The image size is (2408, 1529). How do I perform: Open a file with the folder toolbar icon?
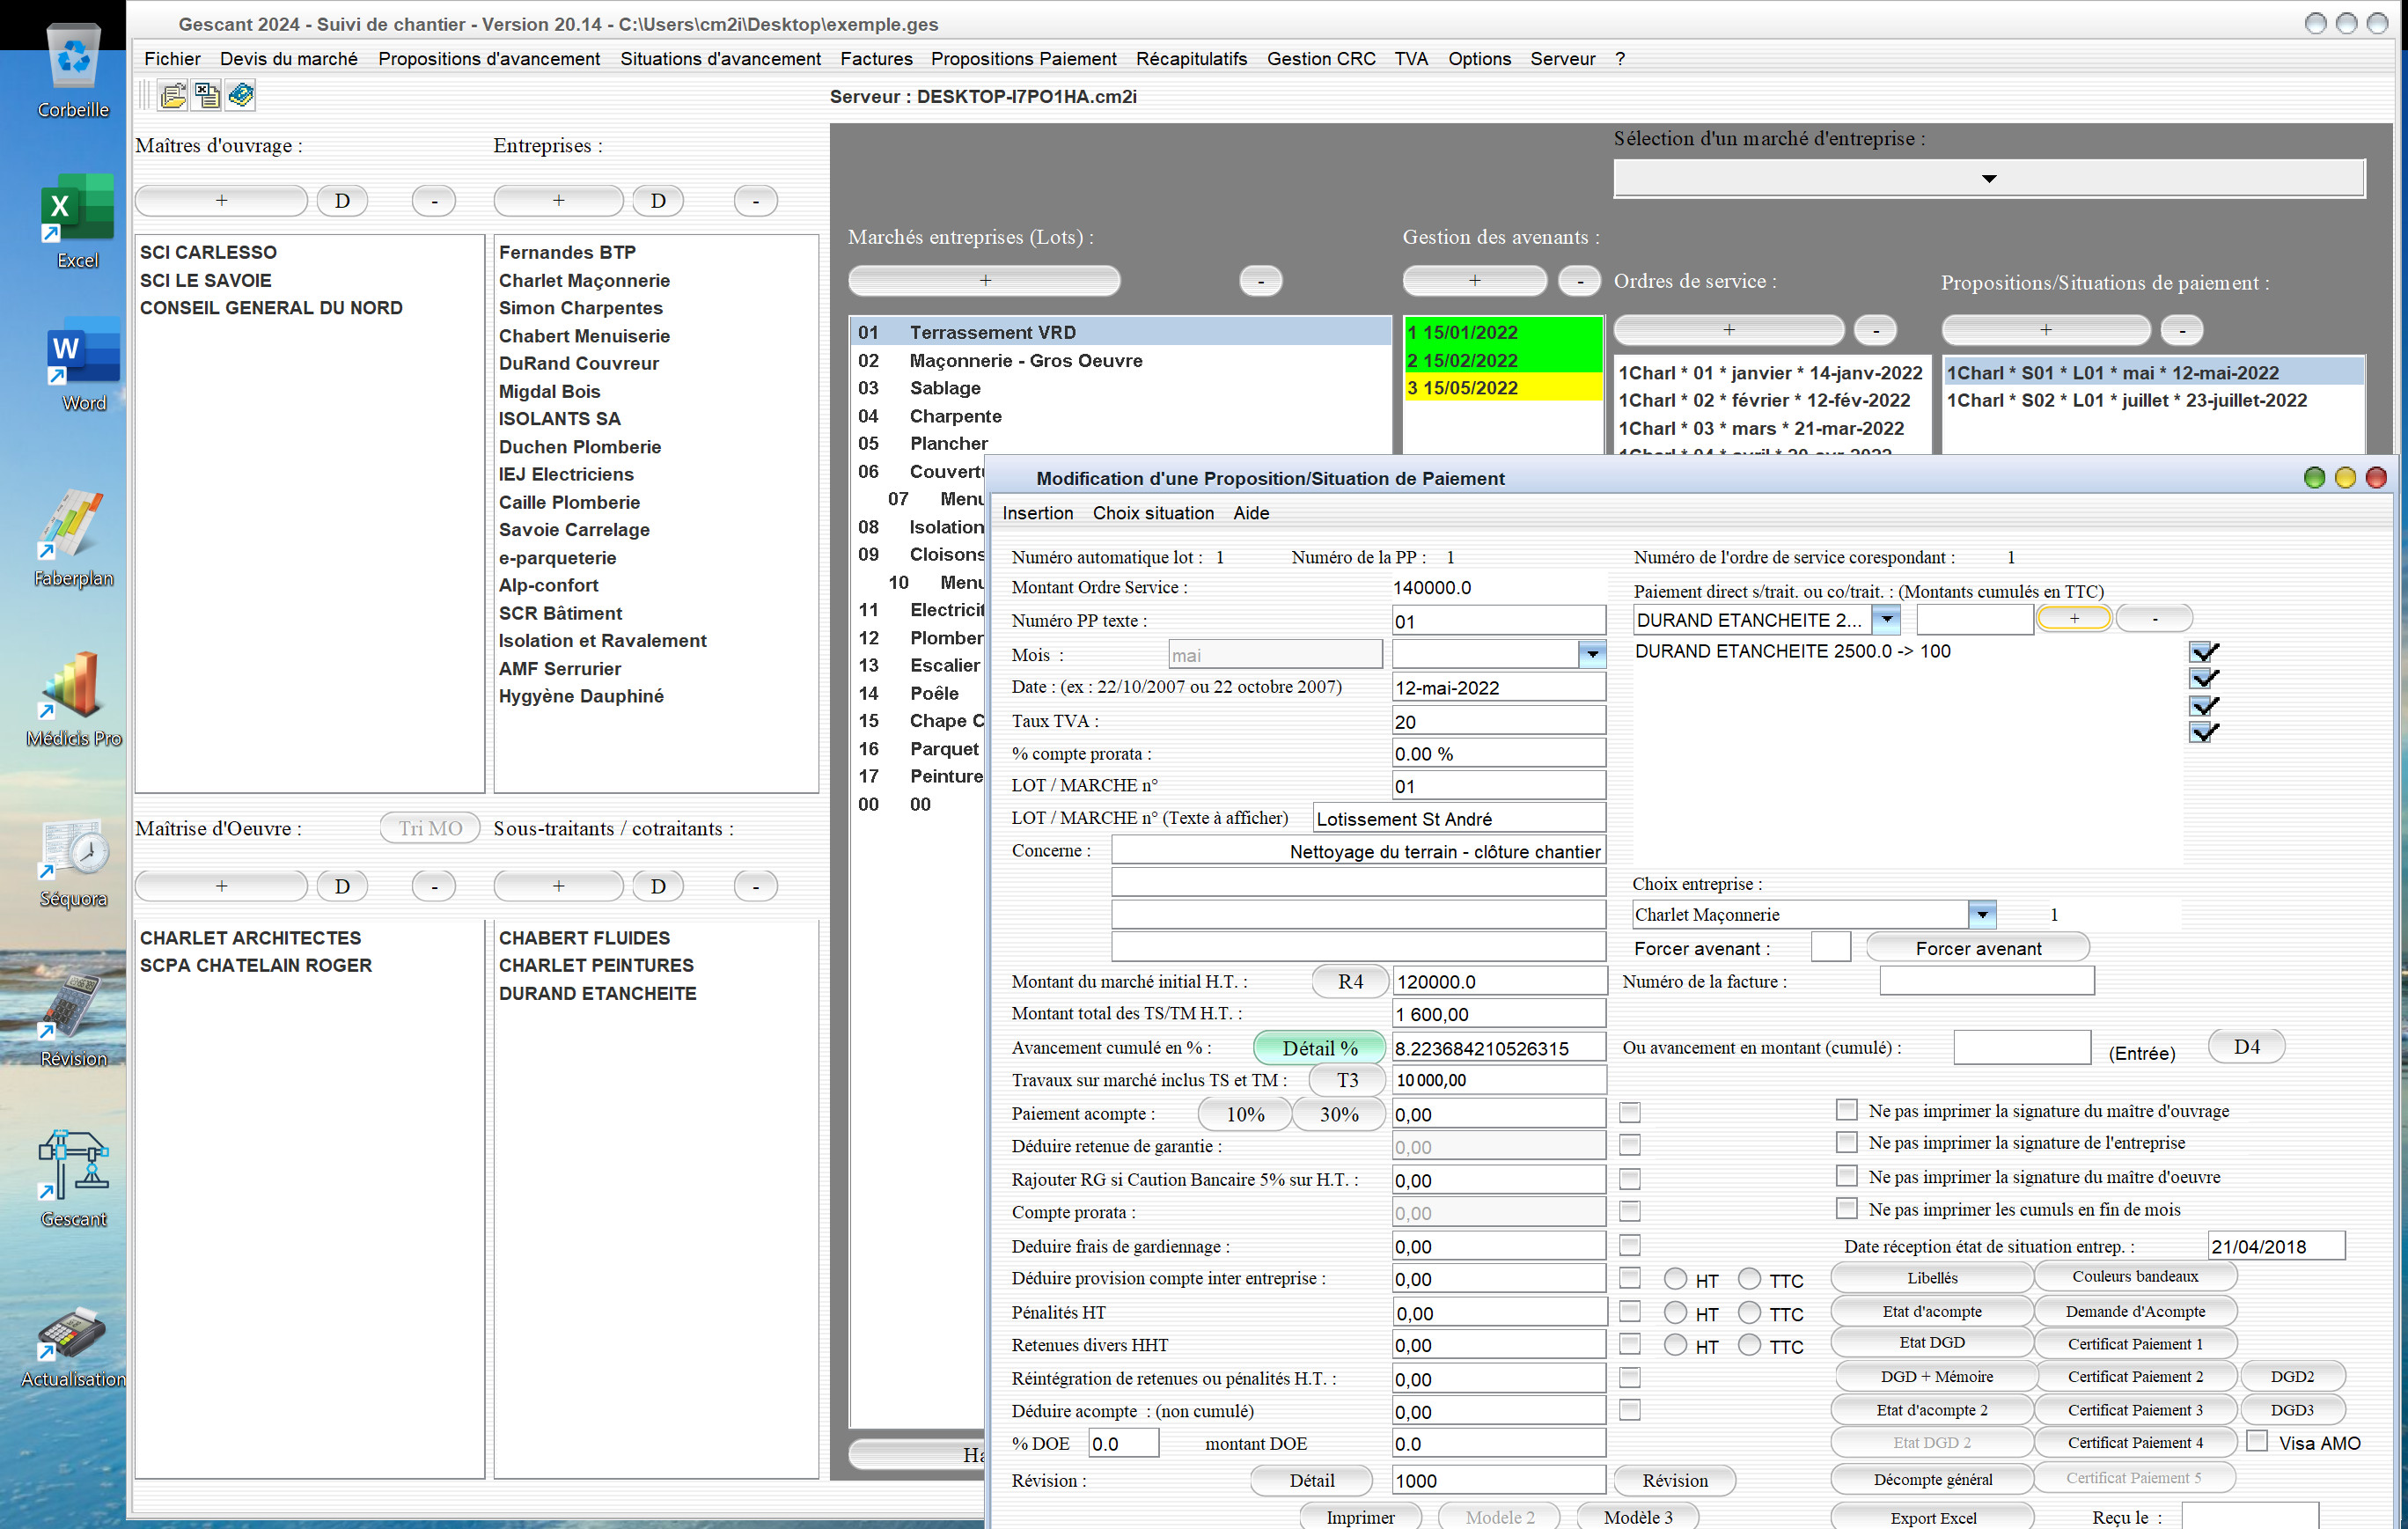click(173, 96)
